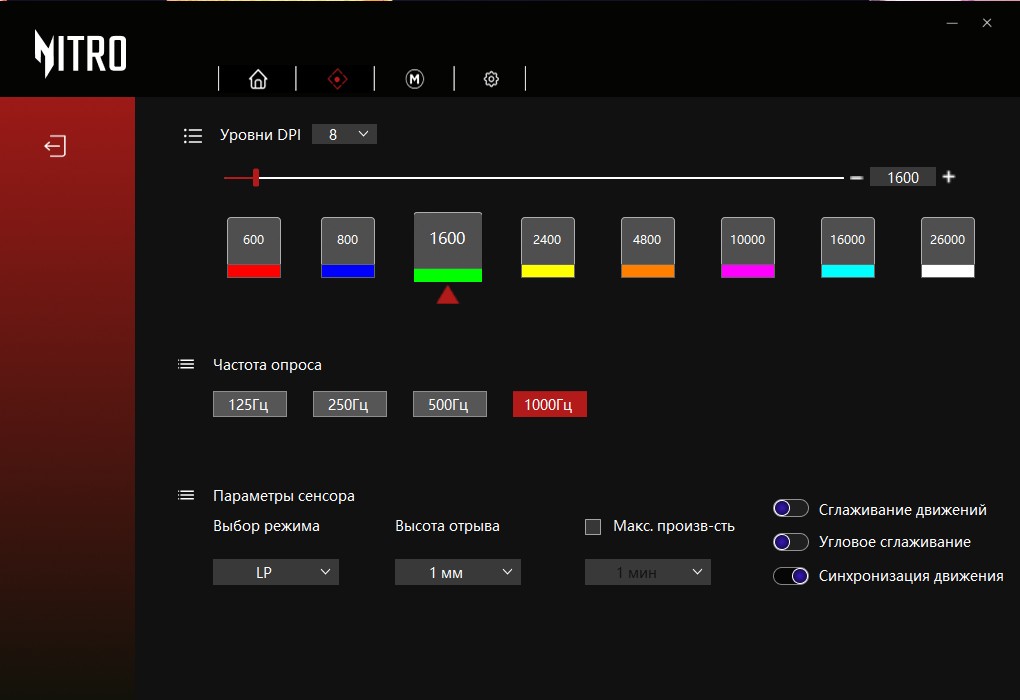Open the Уровни DPI count dropdown
1020x700 pixels.
point(344,134)
